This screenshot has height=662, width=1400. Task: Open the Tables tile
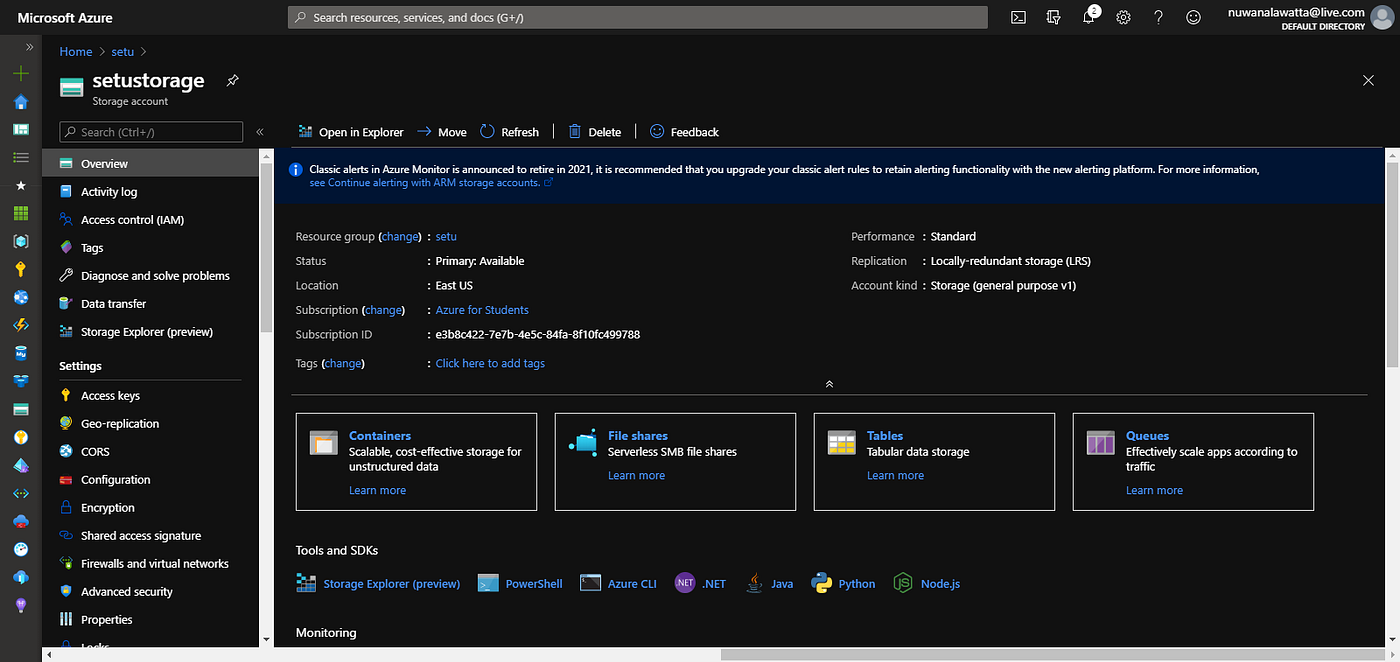934,462
